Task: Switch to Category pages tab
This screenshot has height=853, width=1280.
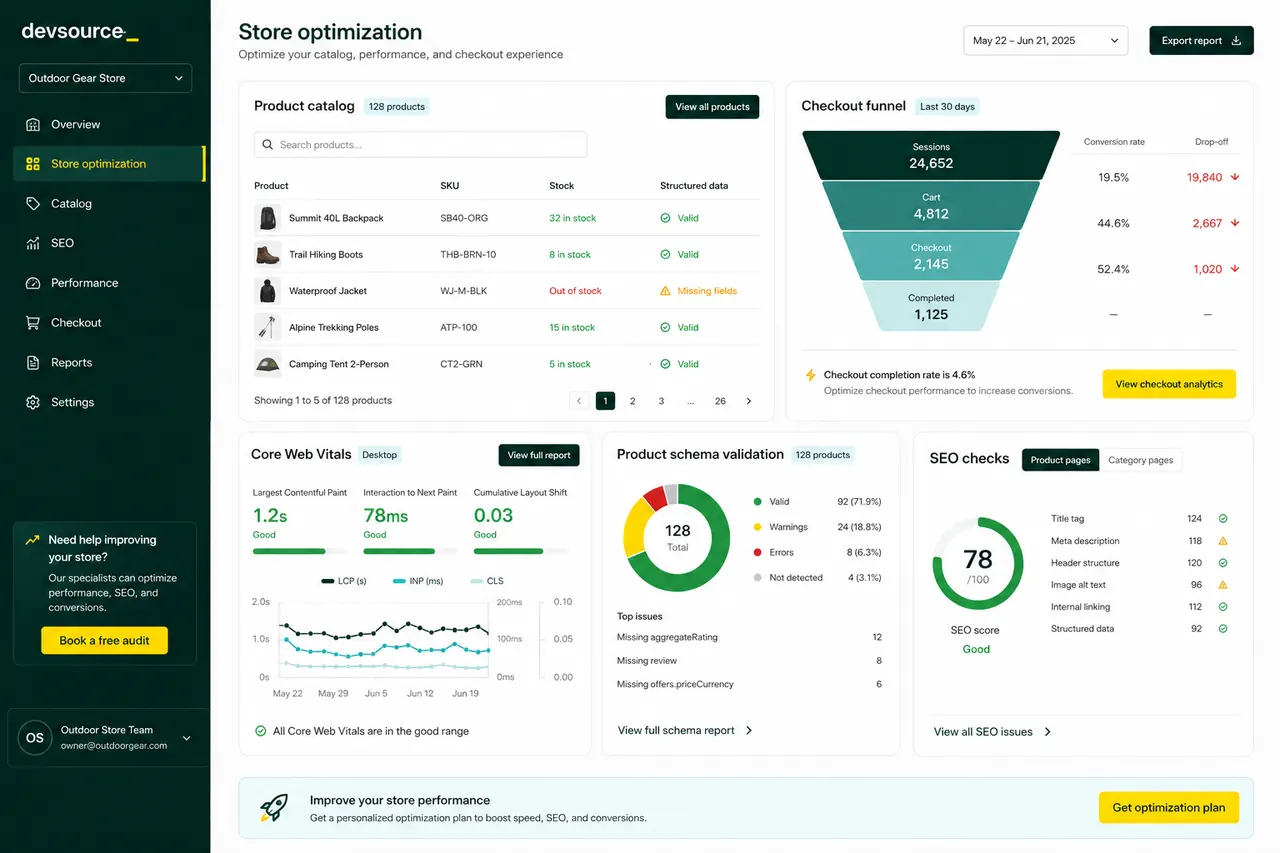Action: click(1141, 460)
